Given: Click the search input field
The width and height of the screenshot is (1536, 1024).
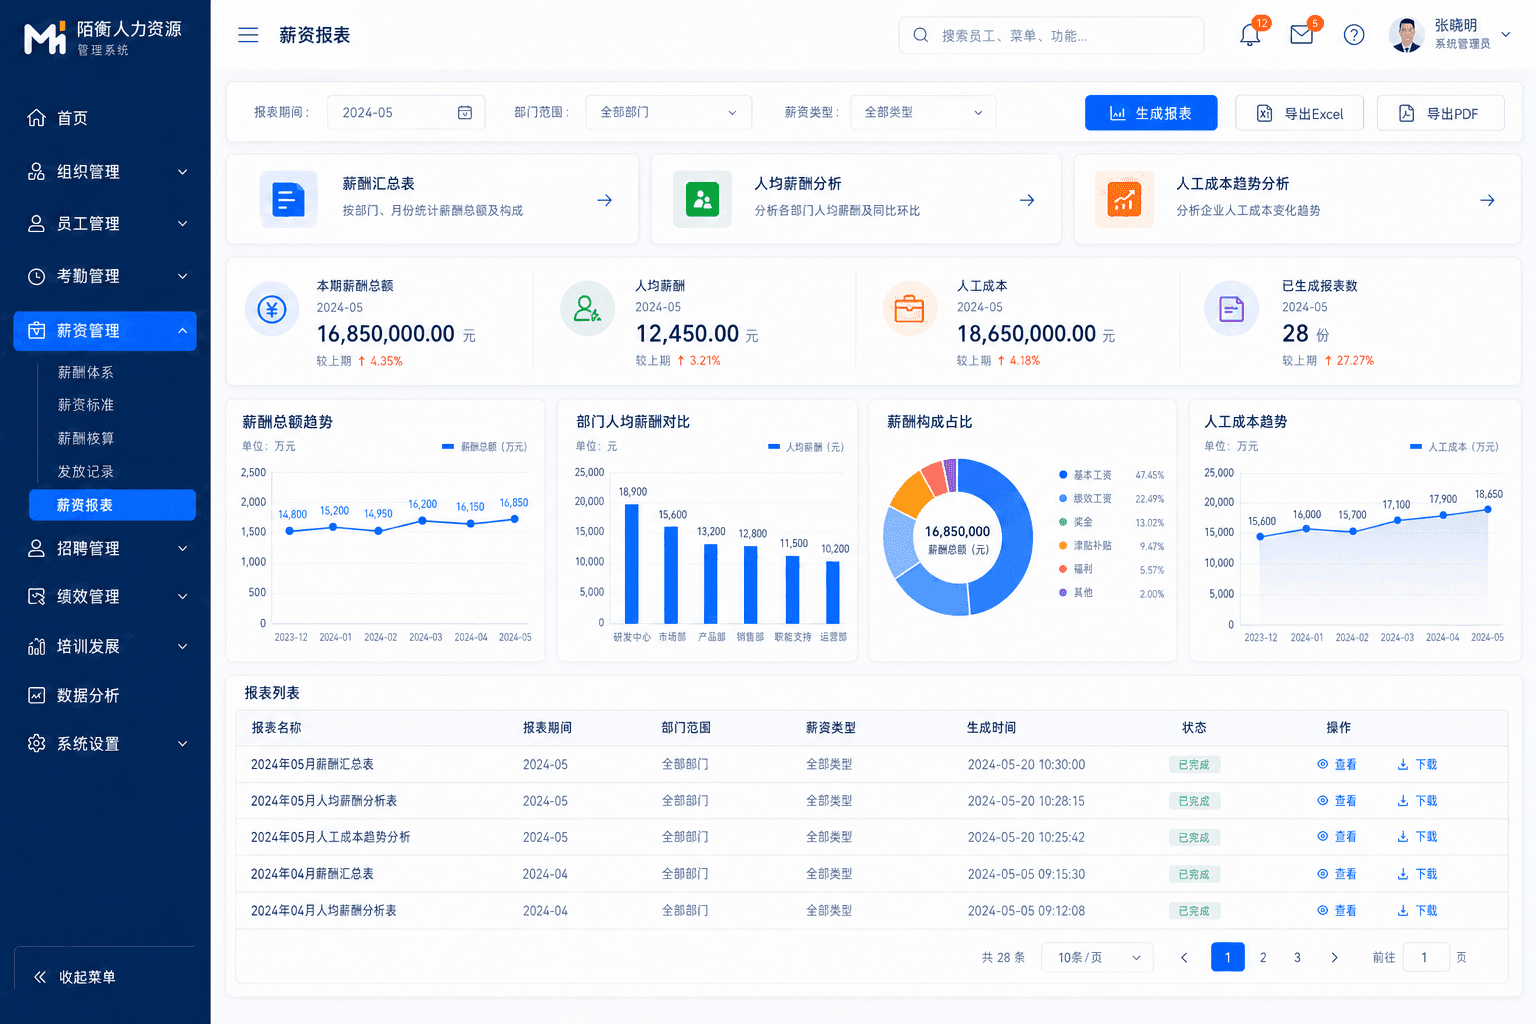Looking at the screenshot, I should pyautogui.click(x=1051, y=35).
